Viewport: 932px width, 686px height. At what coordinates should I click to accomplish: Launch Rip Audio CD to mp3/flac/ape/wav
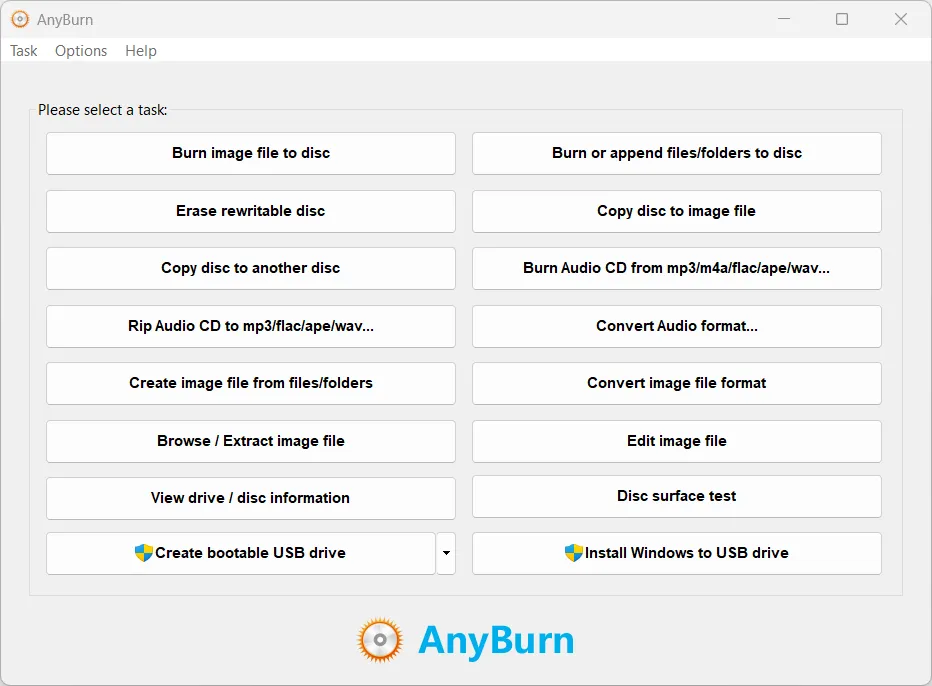point(251,326)
